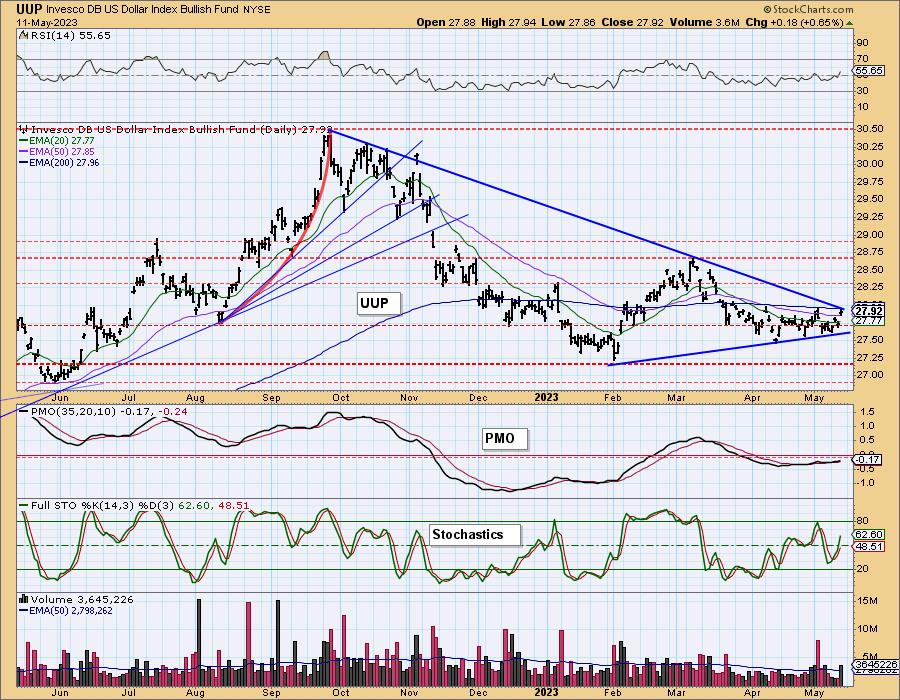900x700 pixels.
Task: Click the Sep label on upper time axis
Action: click(x=271, y=397)
